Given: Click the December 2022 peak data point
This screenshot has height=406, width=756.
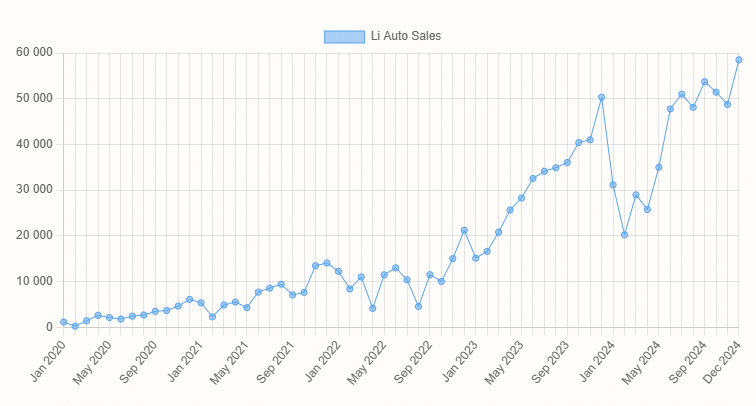Looking at the screenshot, I should (464, 230).
